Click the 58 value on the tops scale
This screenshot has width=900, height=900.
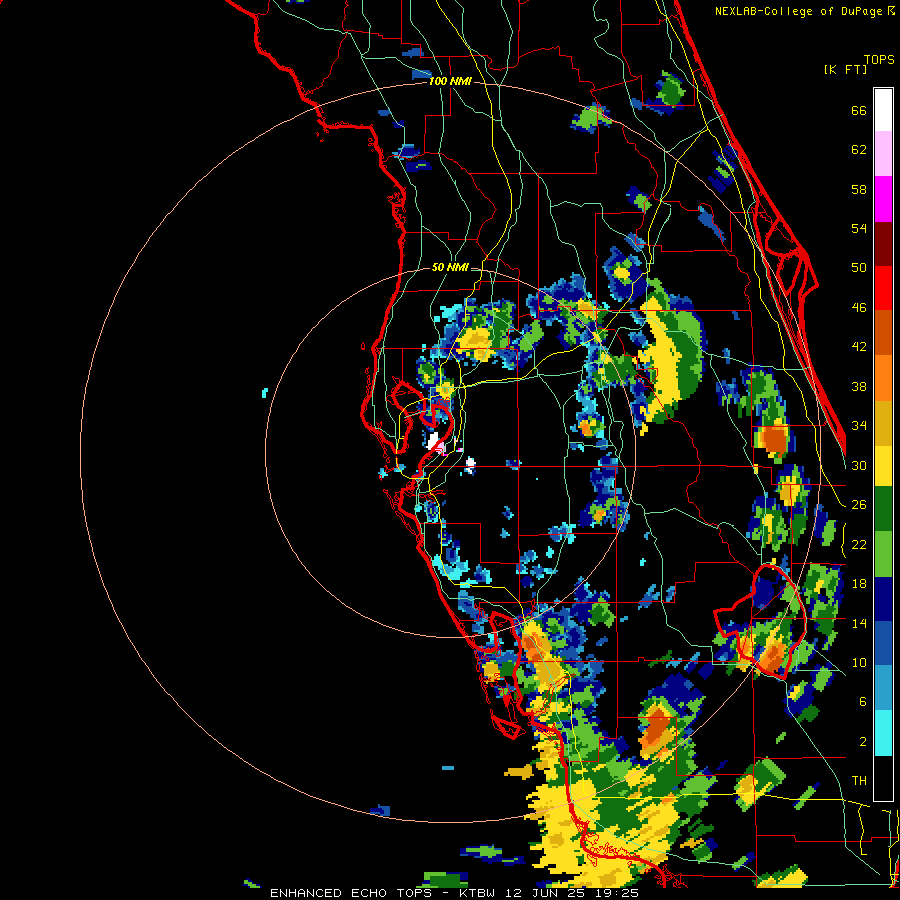[x=859, y=189]
